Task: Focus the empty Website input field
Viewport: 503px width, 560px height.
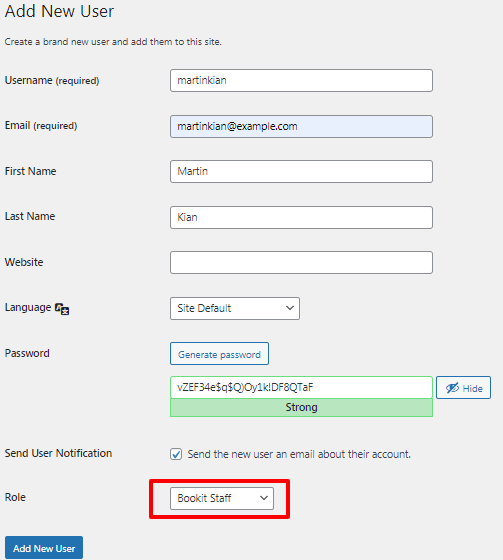Action: pos(301,262)
